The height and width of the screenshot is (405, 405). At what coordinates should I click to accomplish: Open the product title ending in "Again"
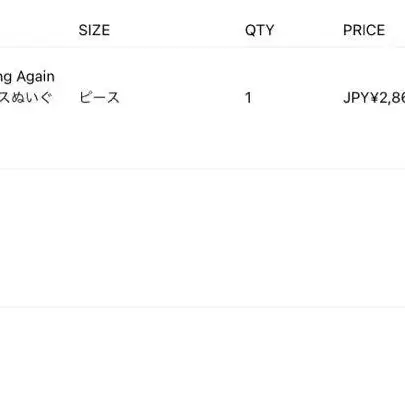coord(27,77)
